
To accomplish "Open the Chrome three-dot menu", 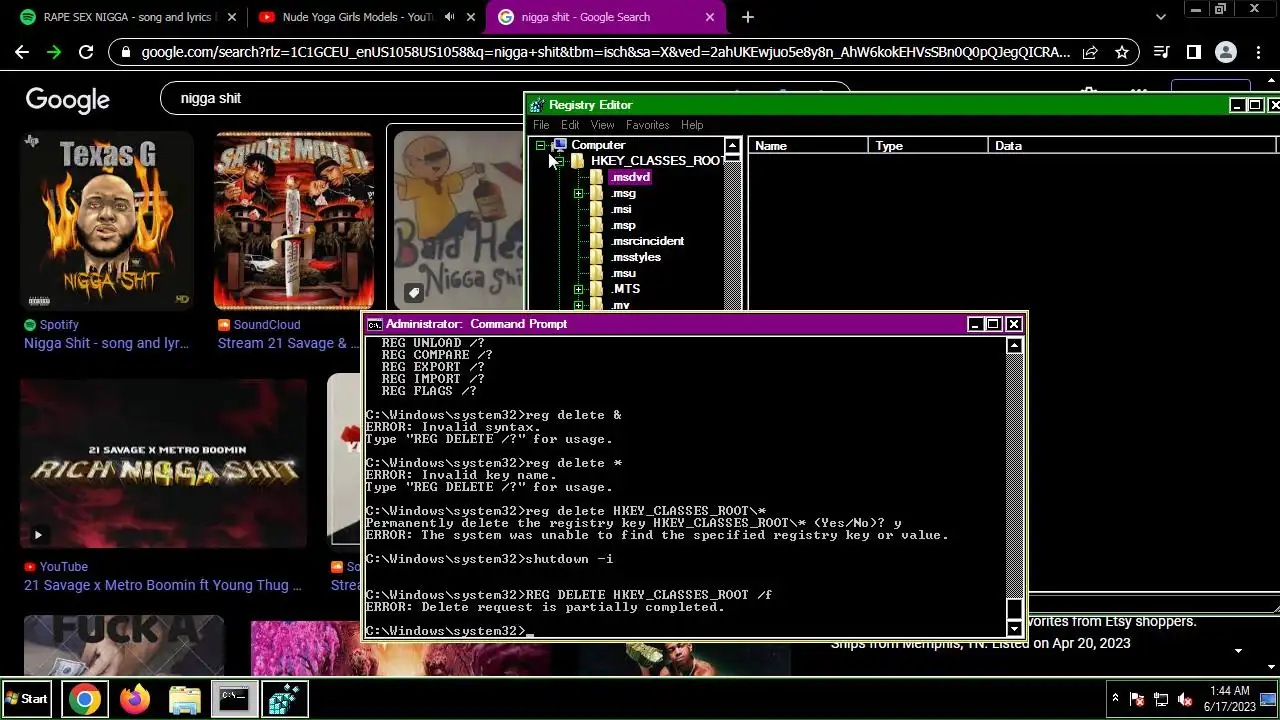I will pyautogui.click(x=1258, y=52).
